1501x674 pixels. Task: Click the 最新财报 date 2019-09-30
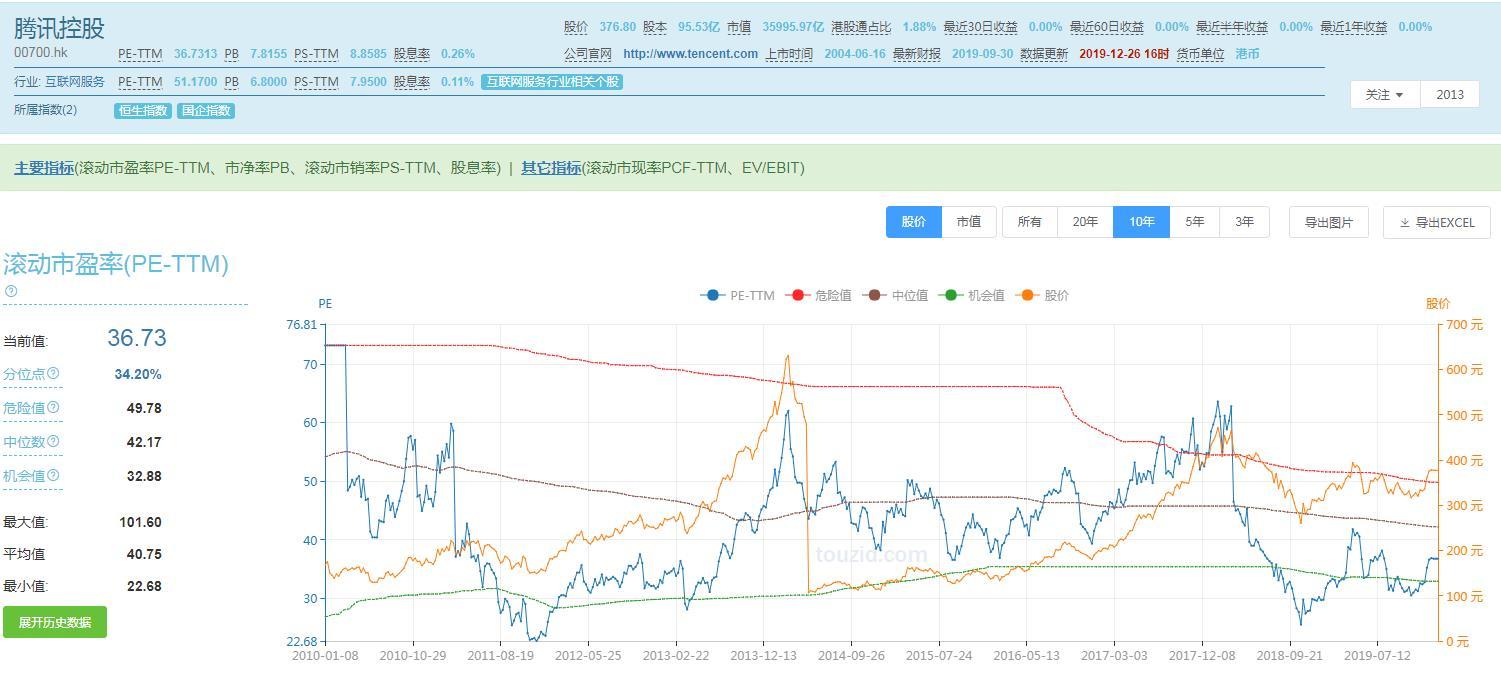click(982, 54)
